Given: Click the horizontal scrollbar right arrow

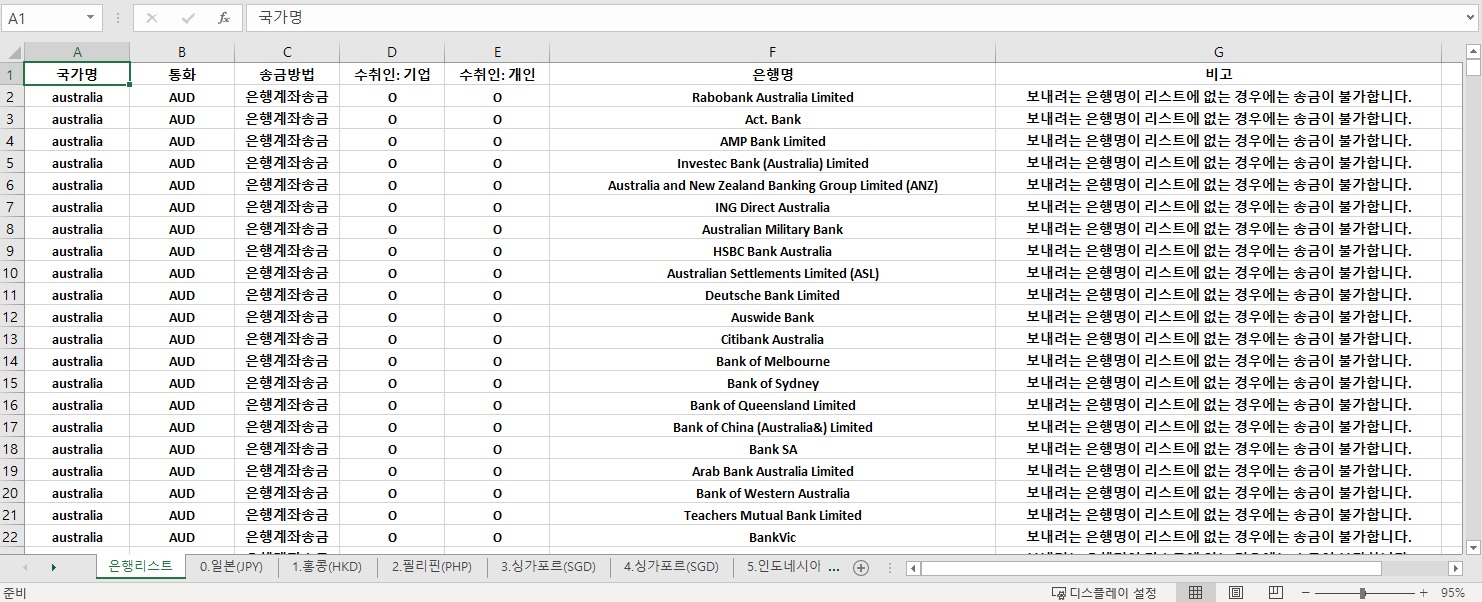Looking at the screenshot, I should pyautogui.click(x=1455, y=567).
